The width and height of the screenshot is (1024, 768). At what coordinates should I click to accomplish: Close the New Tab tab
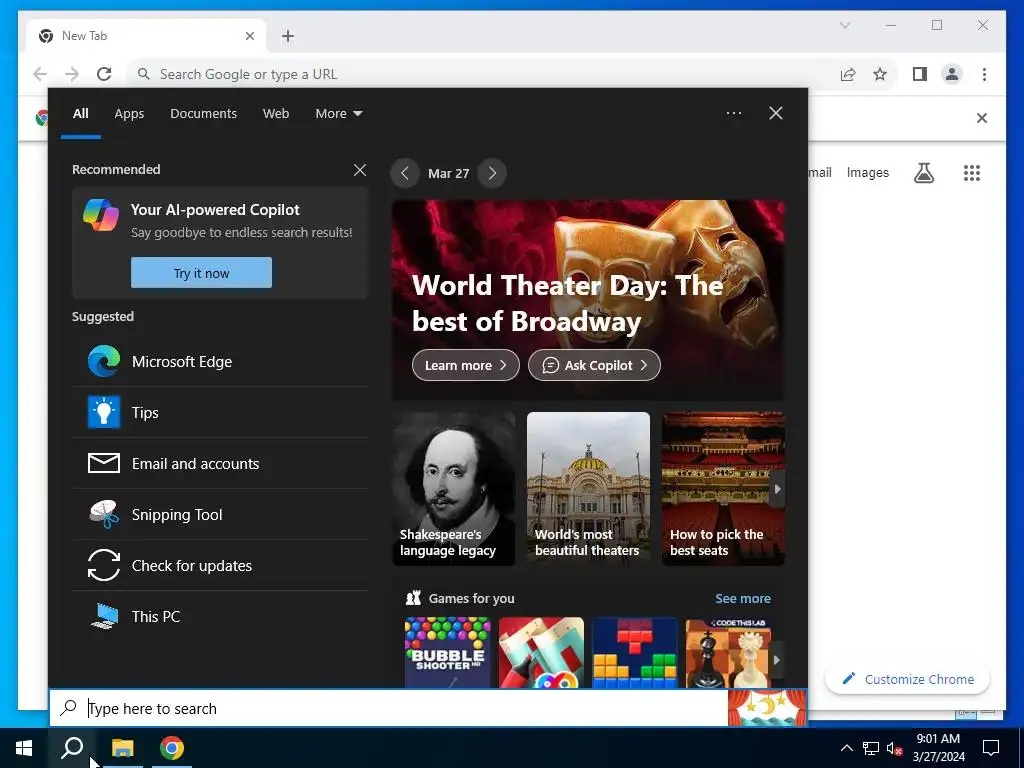click(x=249, y=36)
